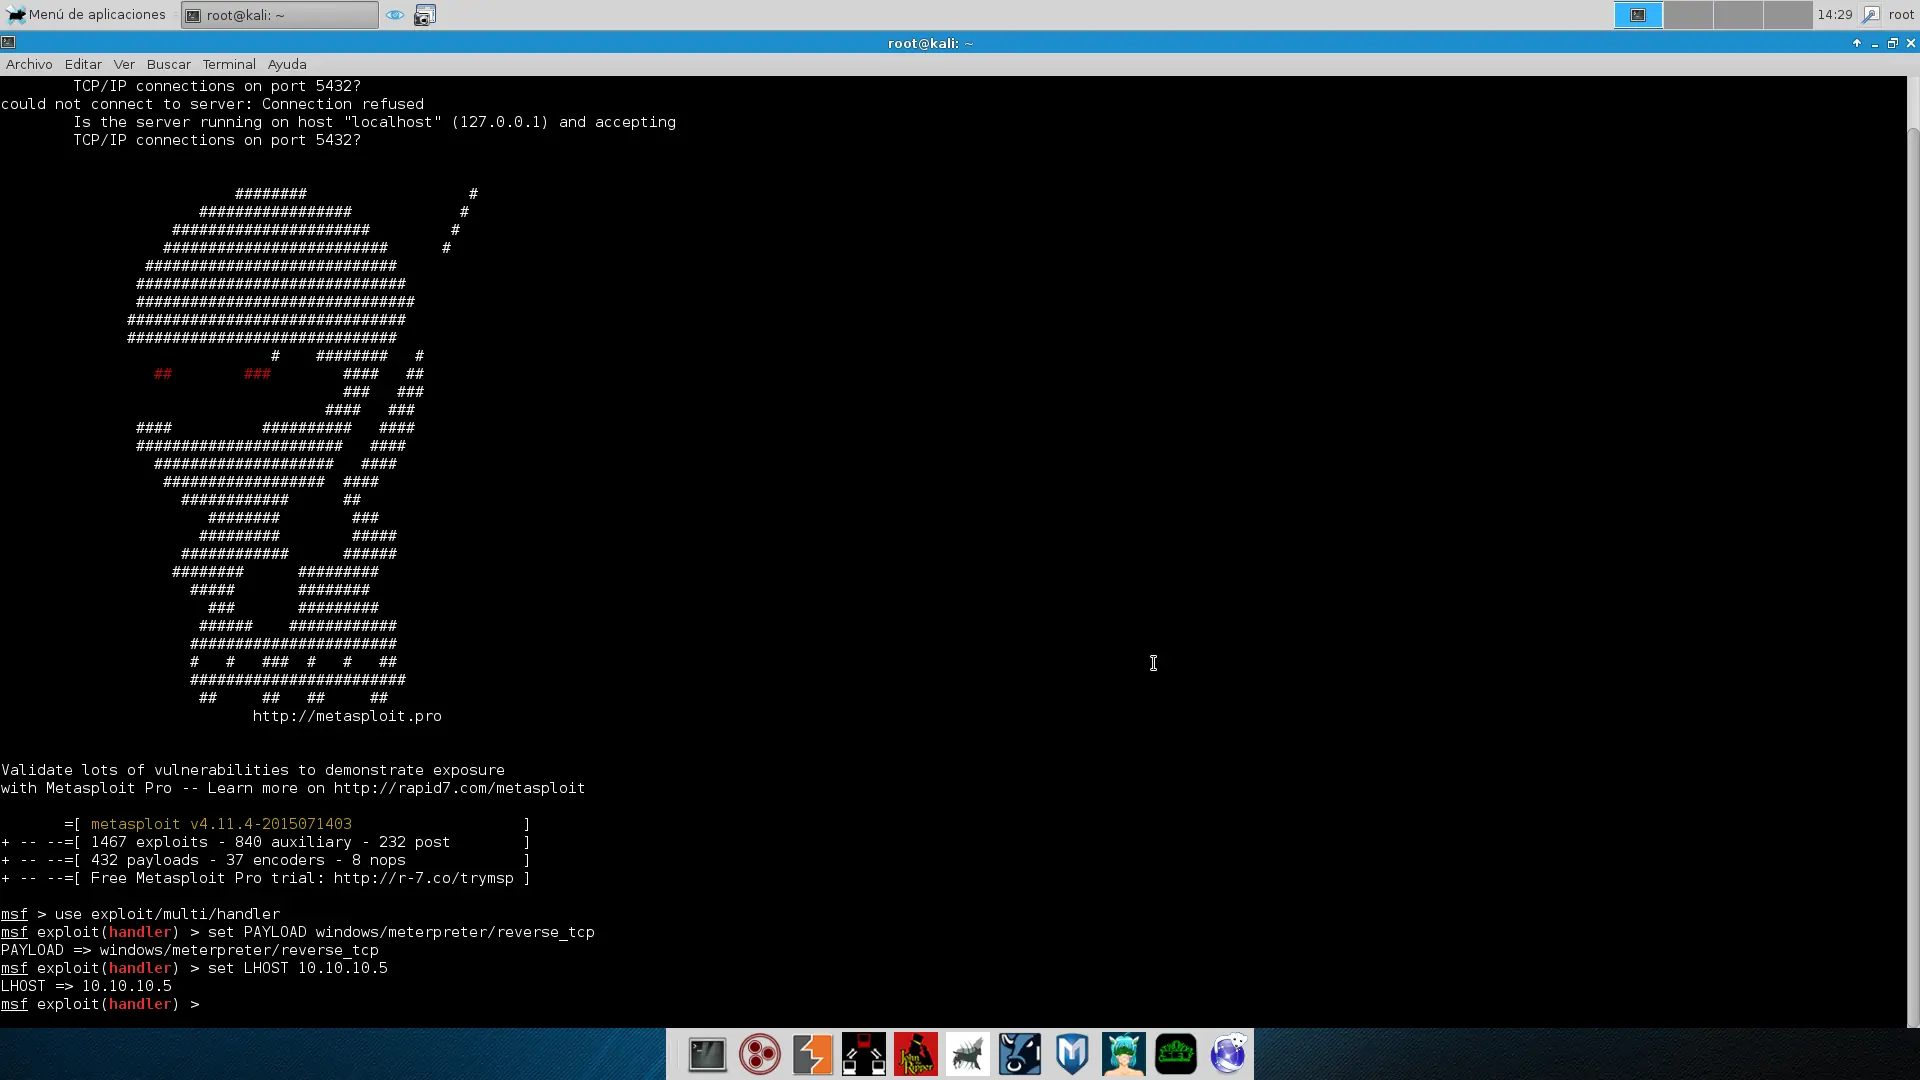1920x1080 pixels.
Task: Click 'Validate lots of vulnerabilities' text line
Action: 253,770
